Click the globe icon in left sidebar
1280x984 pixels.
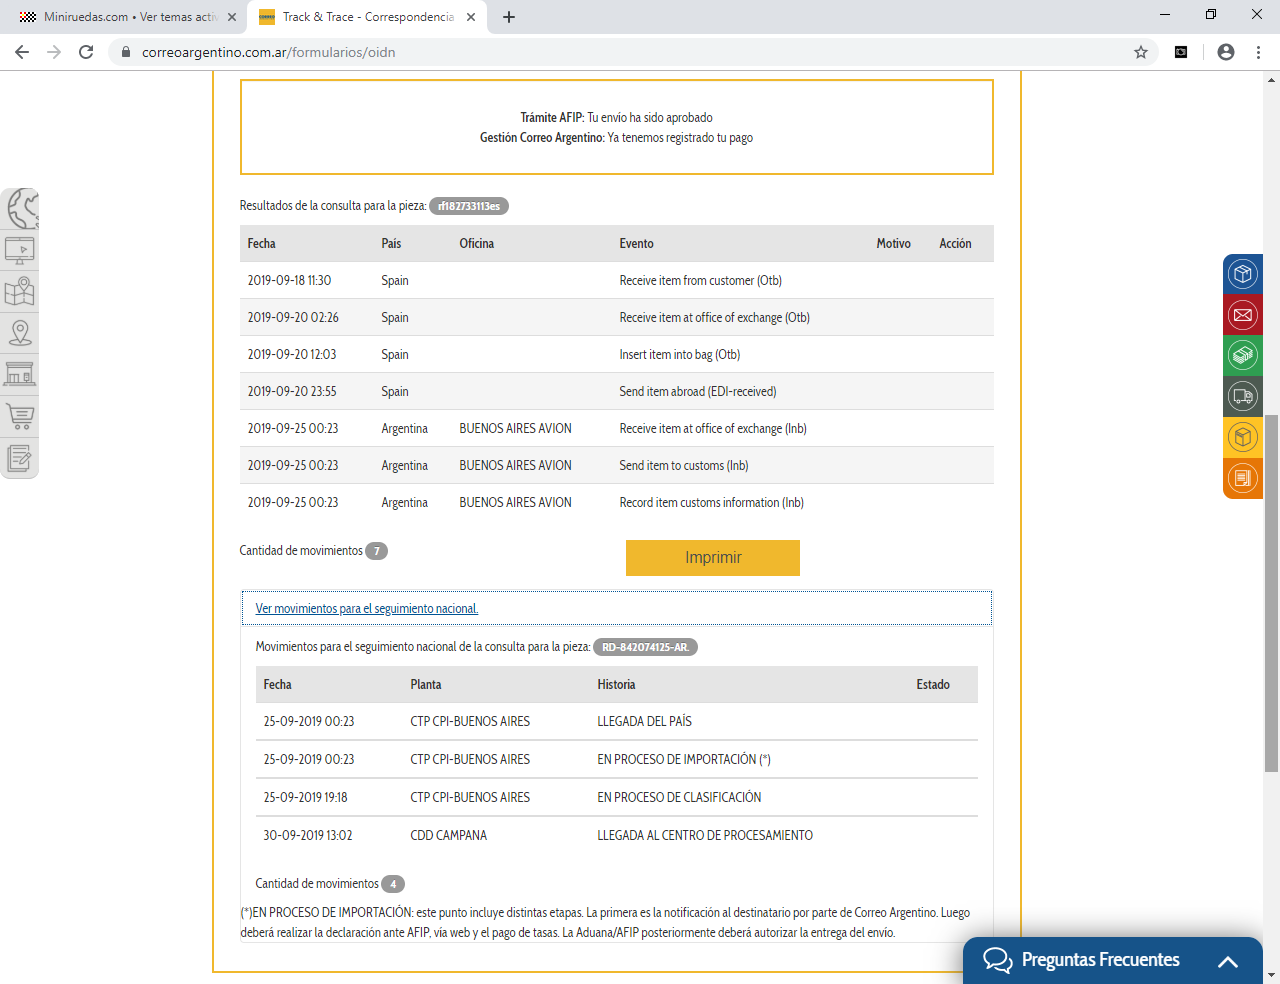coord(22,209)
